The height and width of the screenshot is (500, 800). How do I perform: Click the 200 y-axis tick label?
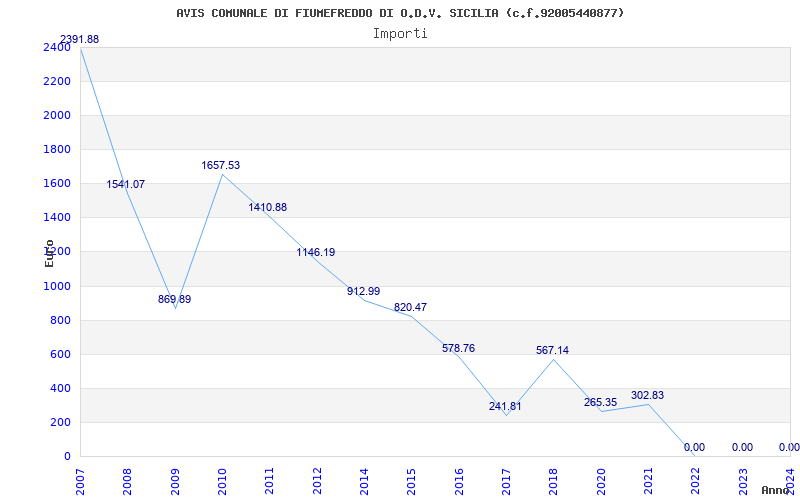pyautogui.click(x=61, y=423)
